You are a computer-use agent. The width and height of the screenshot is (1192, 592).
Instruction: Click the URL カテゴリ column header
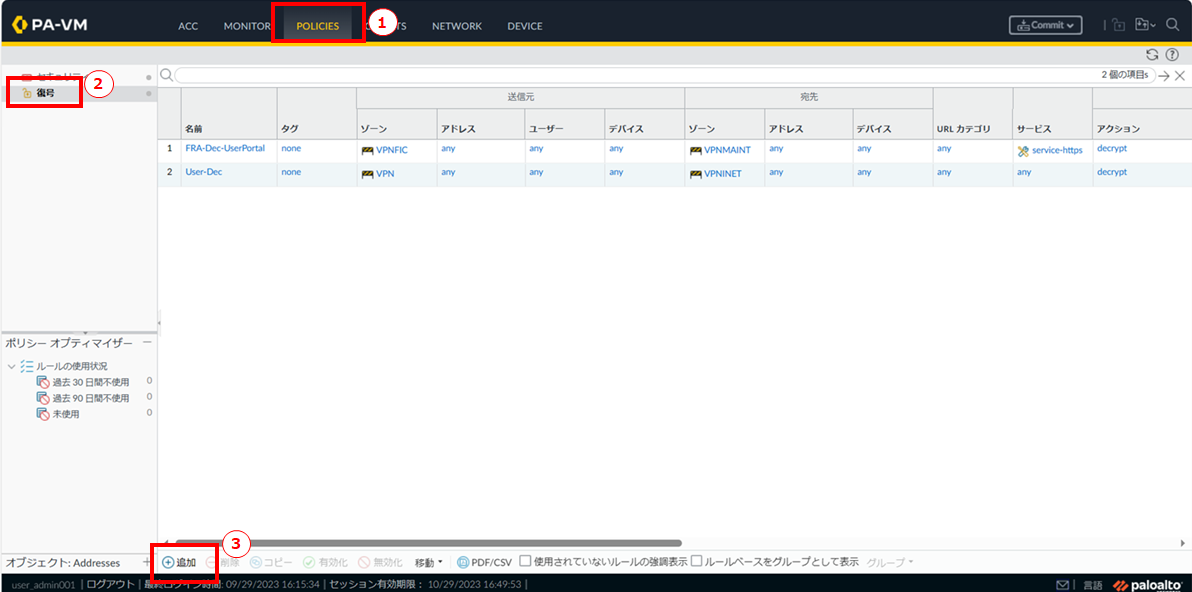coord(963,128)
